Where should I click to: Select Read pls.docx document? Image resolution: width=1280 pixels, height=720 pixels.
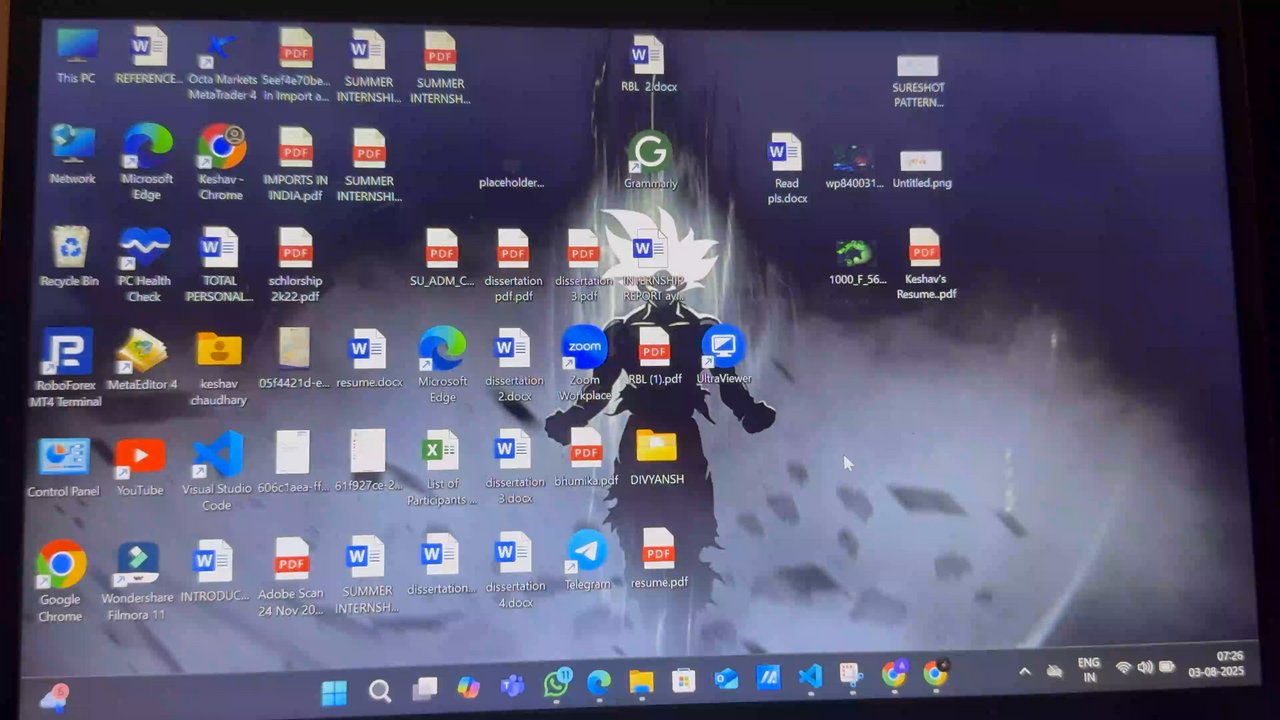[x=786, y=169]
